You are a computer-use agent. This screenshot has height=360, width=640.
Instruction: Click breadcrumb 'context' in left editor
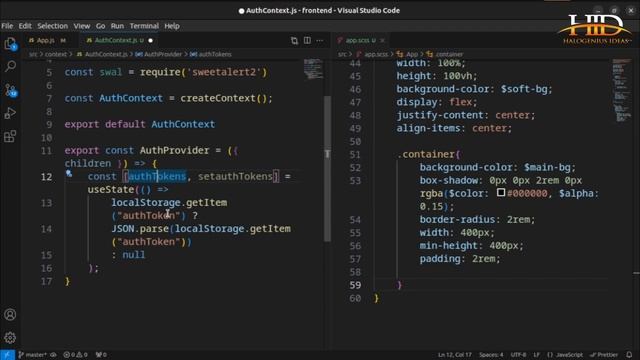point(56,54)
